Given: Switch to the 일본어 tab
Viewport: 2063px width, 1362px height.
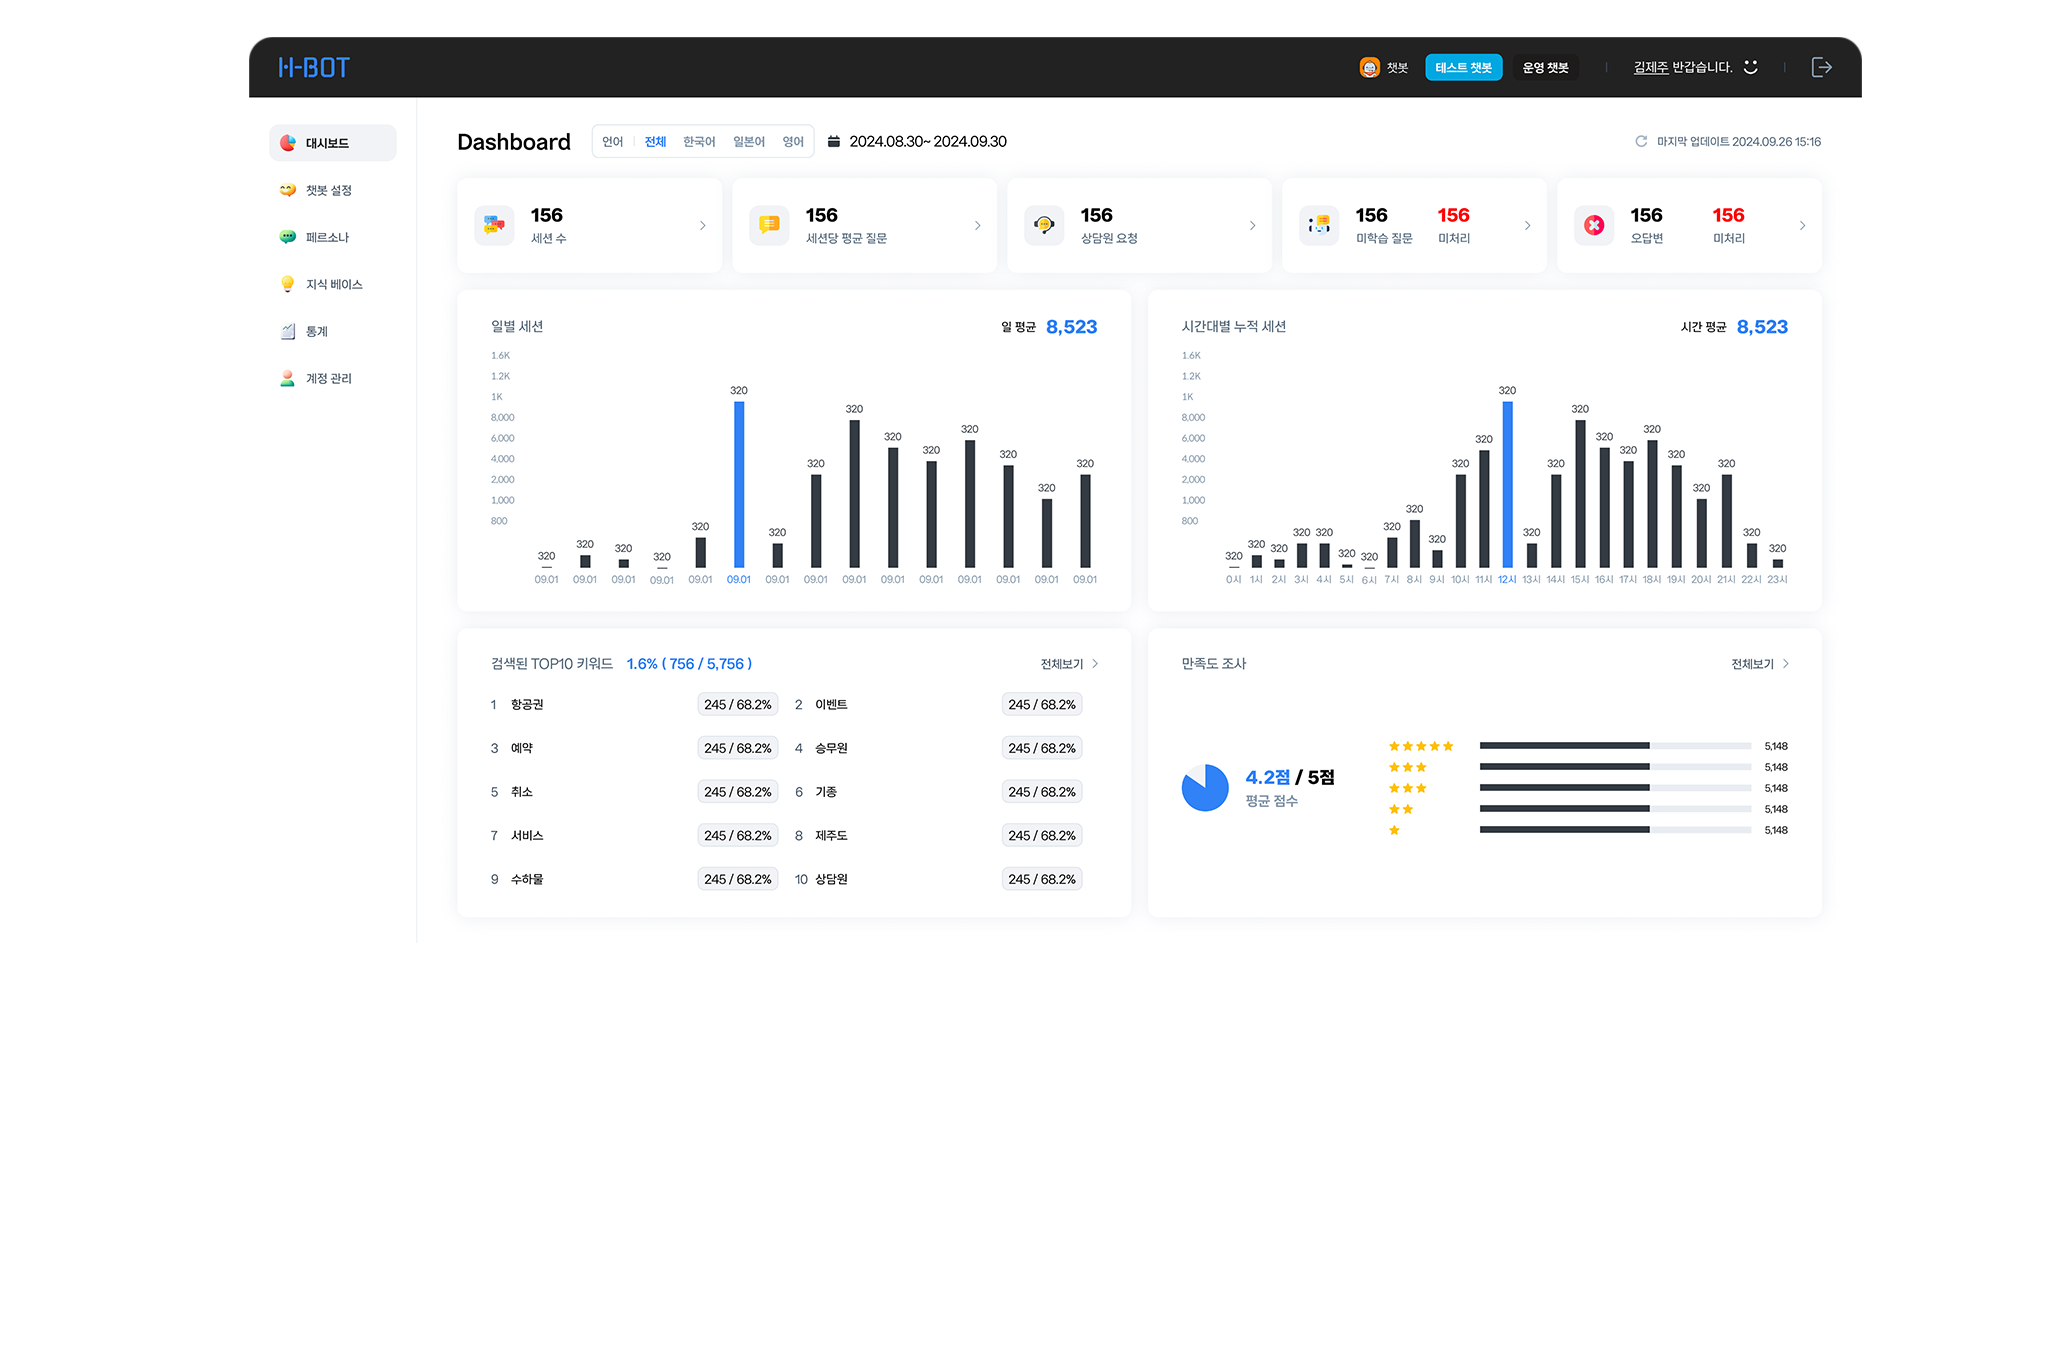Looking at the screenshot, I should pos(748,141).
